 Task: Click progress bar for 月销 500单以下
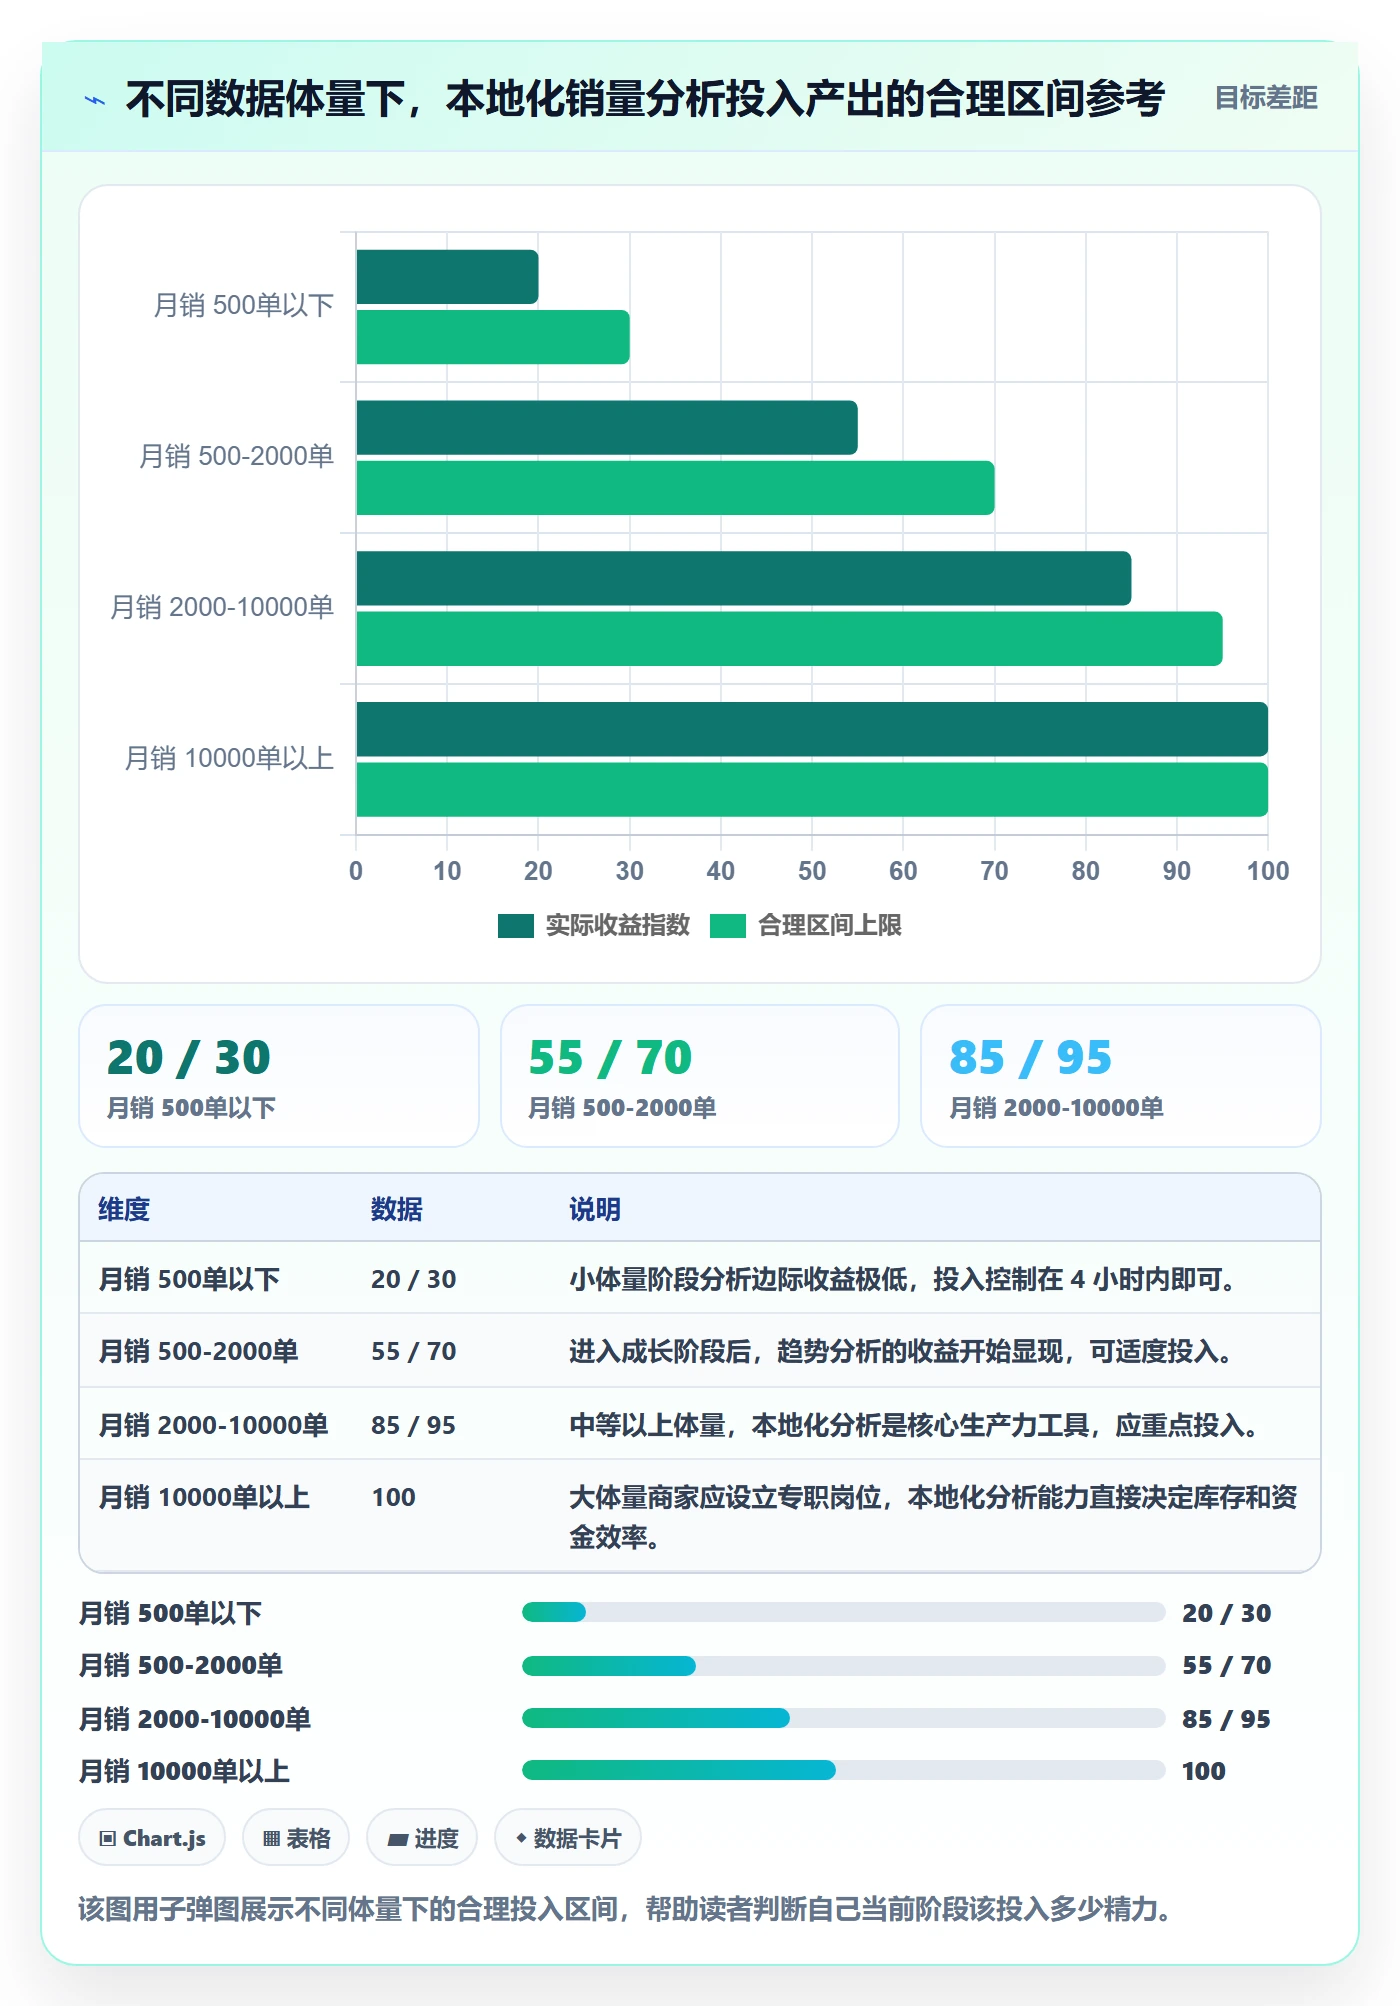843,1612
